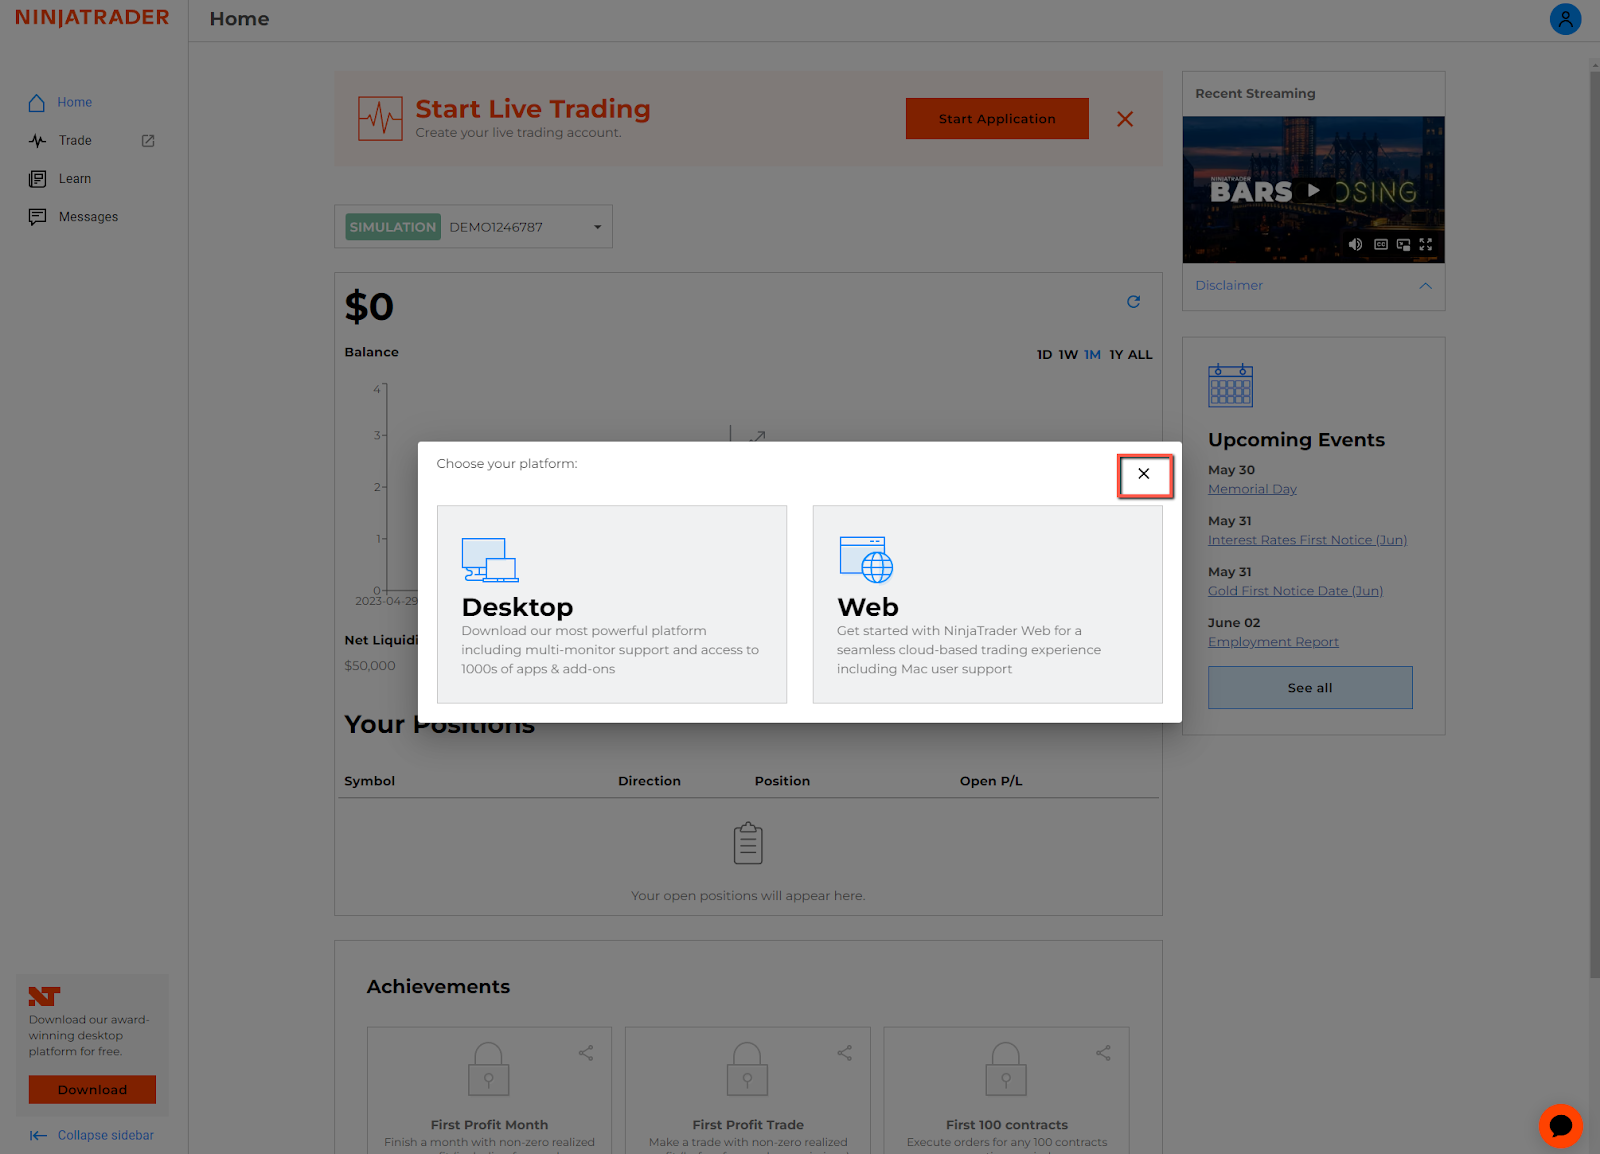Screen dimensions: 1600x1154
Task: Open the user profile avatar
Action: pos(1565,19)
